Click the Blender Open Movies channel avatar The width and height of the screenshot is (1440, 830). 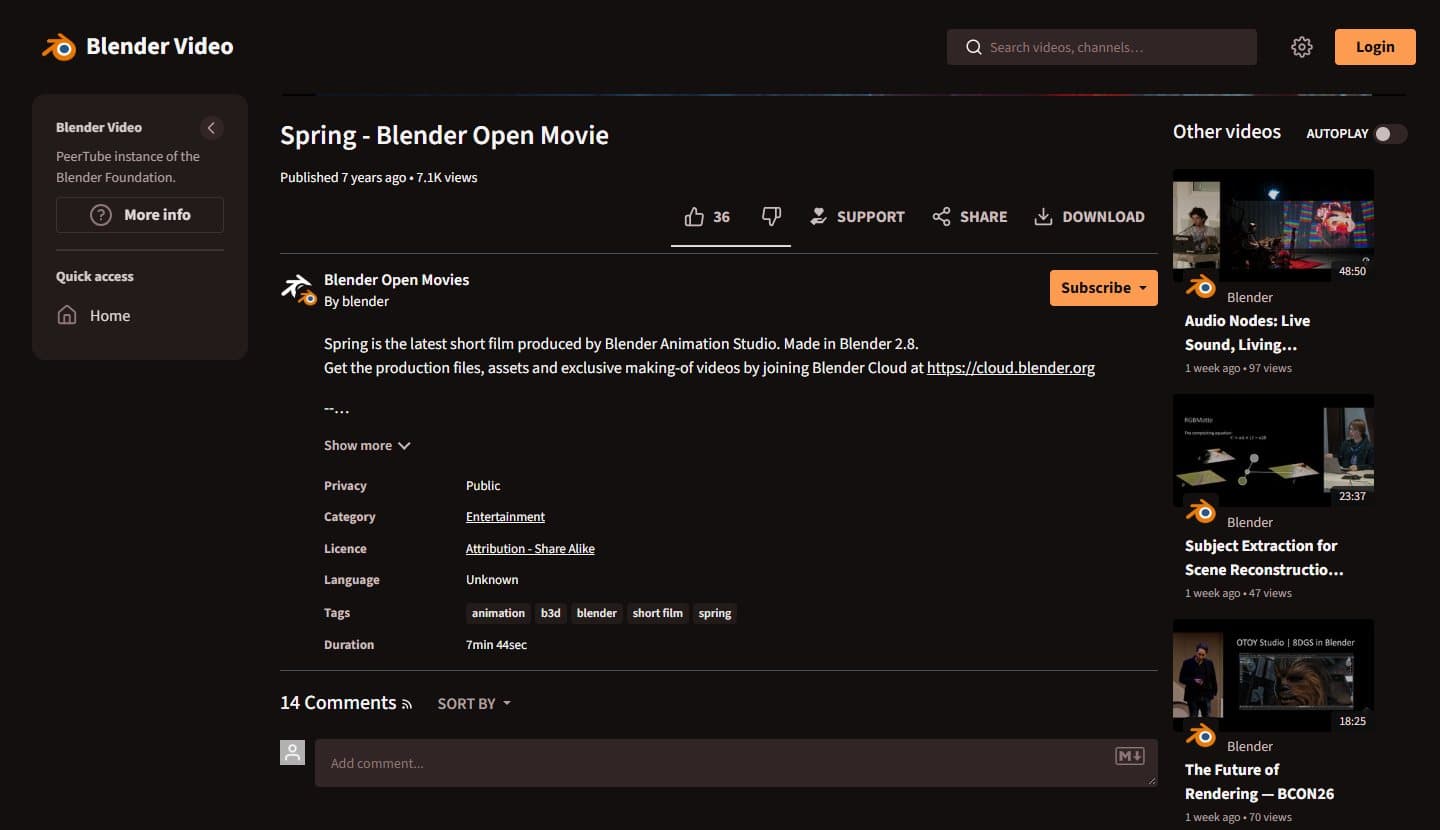[x=298, y=289]
